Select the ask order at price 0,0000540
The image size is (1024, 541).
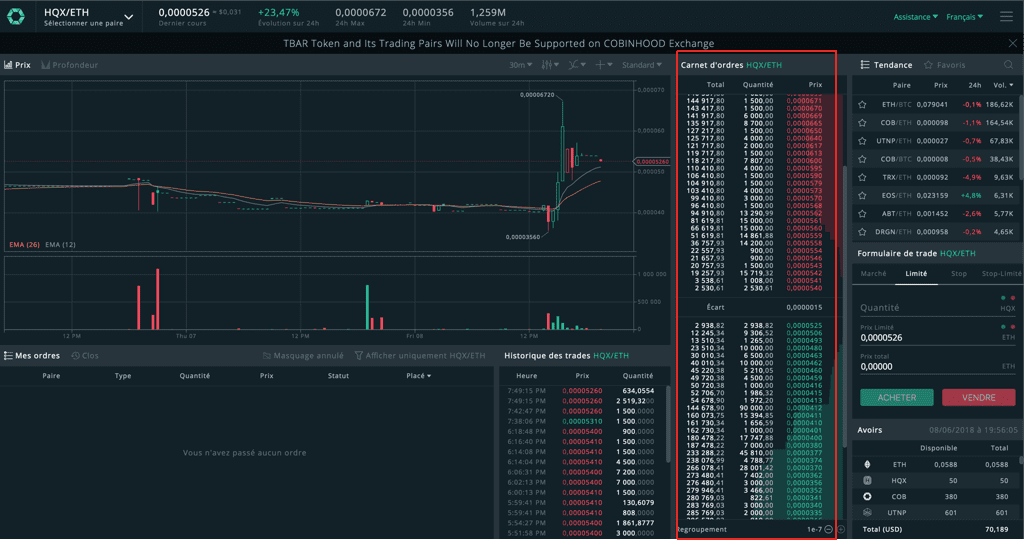point(754,288)
